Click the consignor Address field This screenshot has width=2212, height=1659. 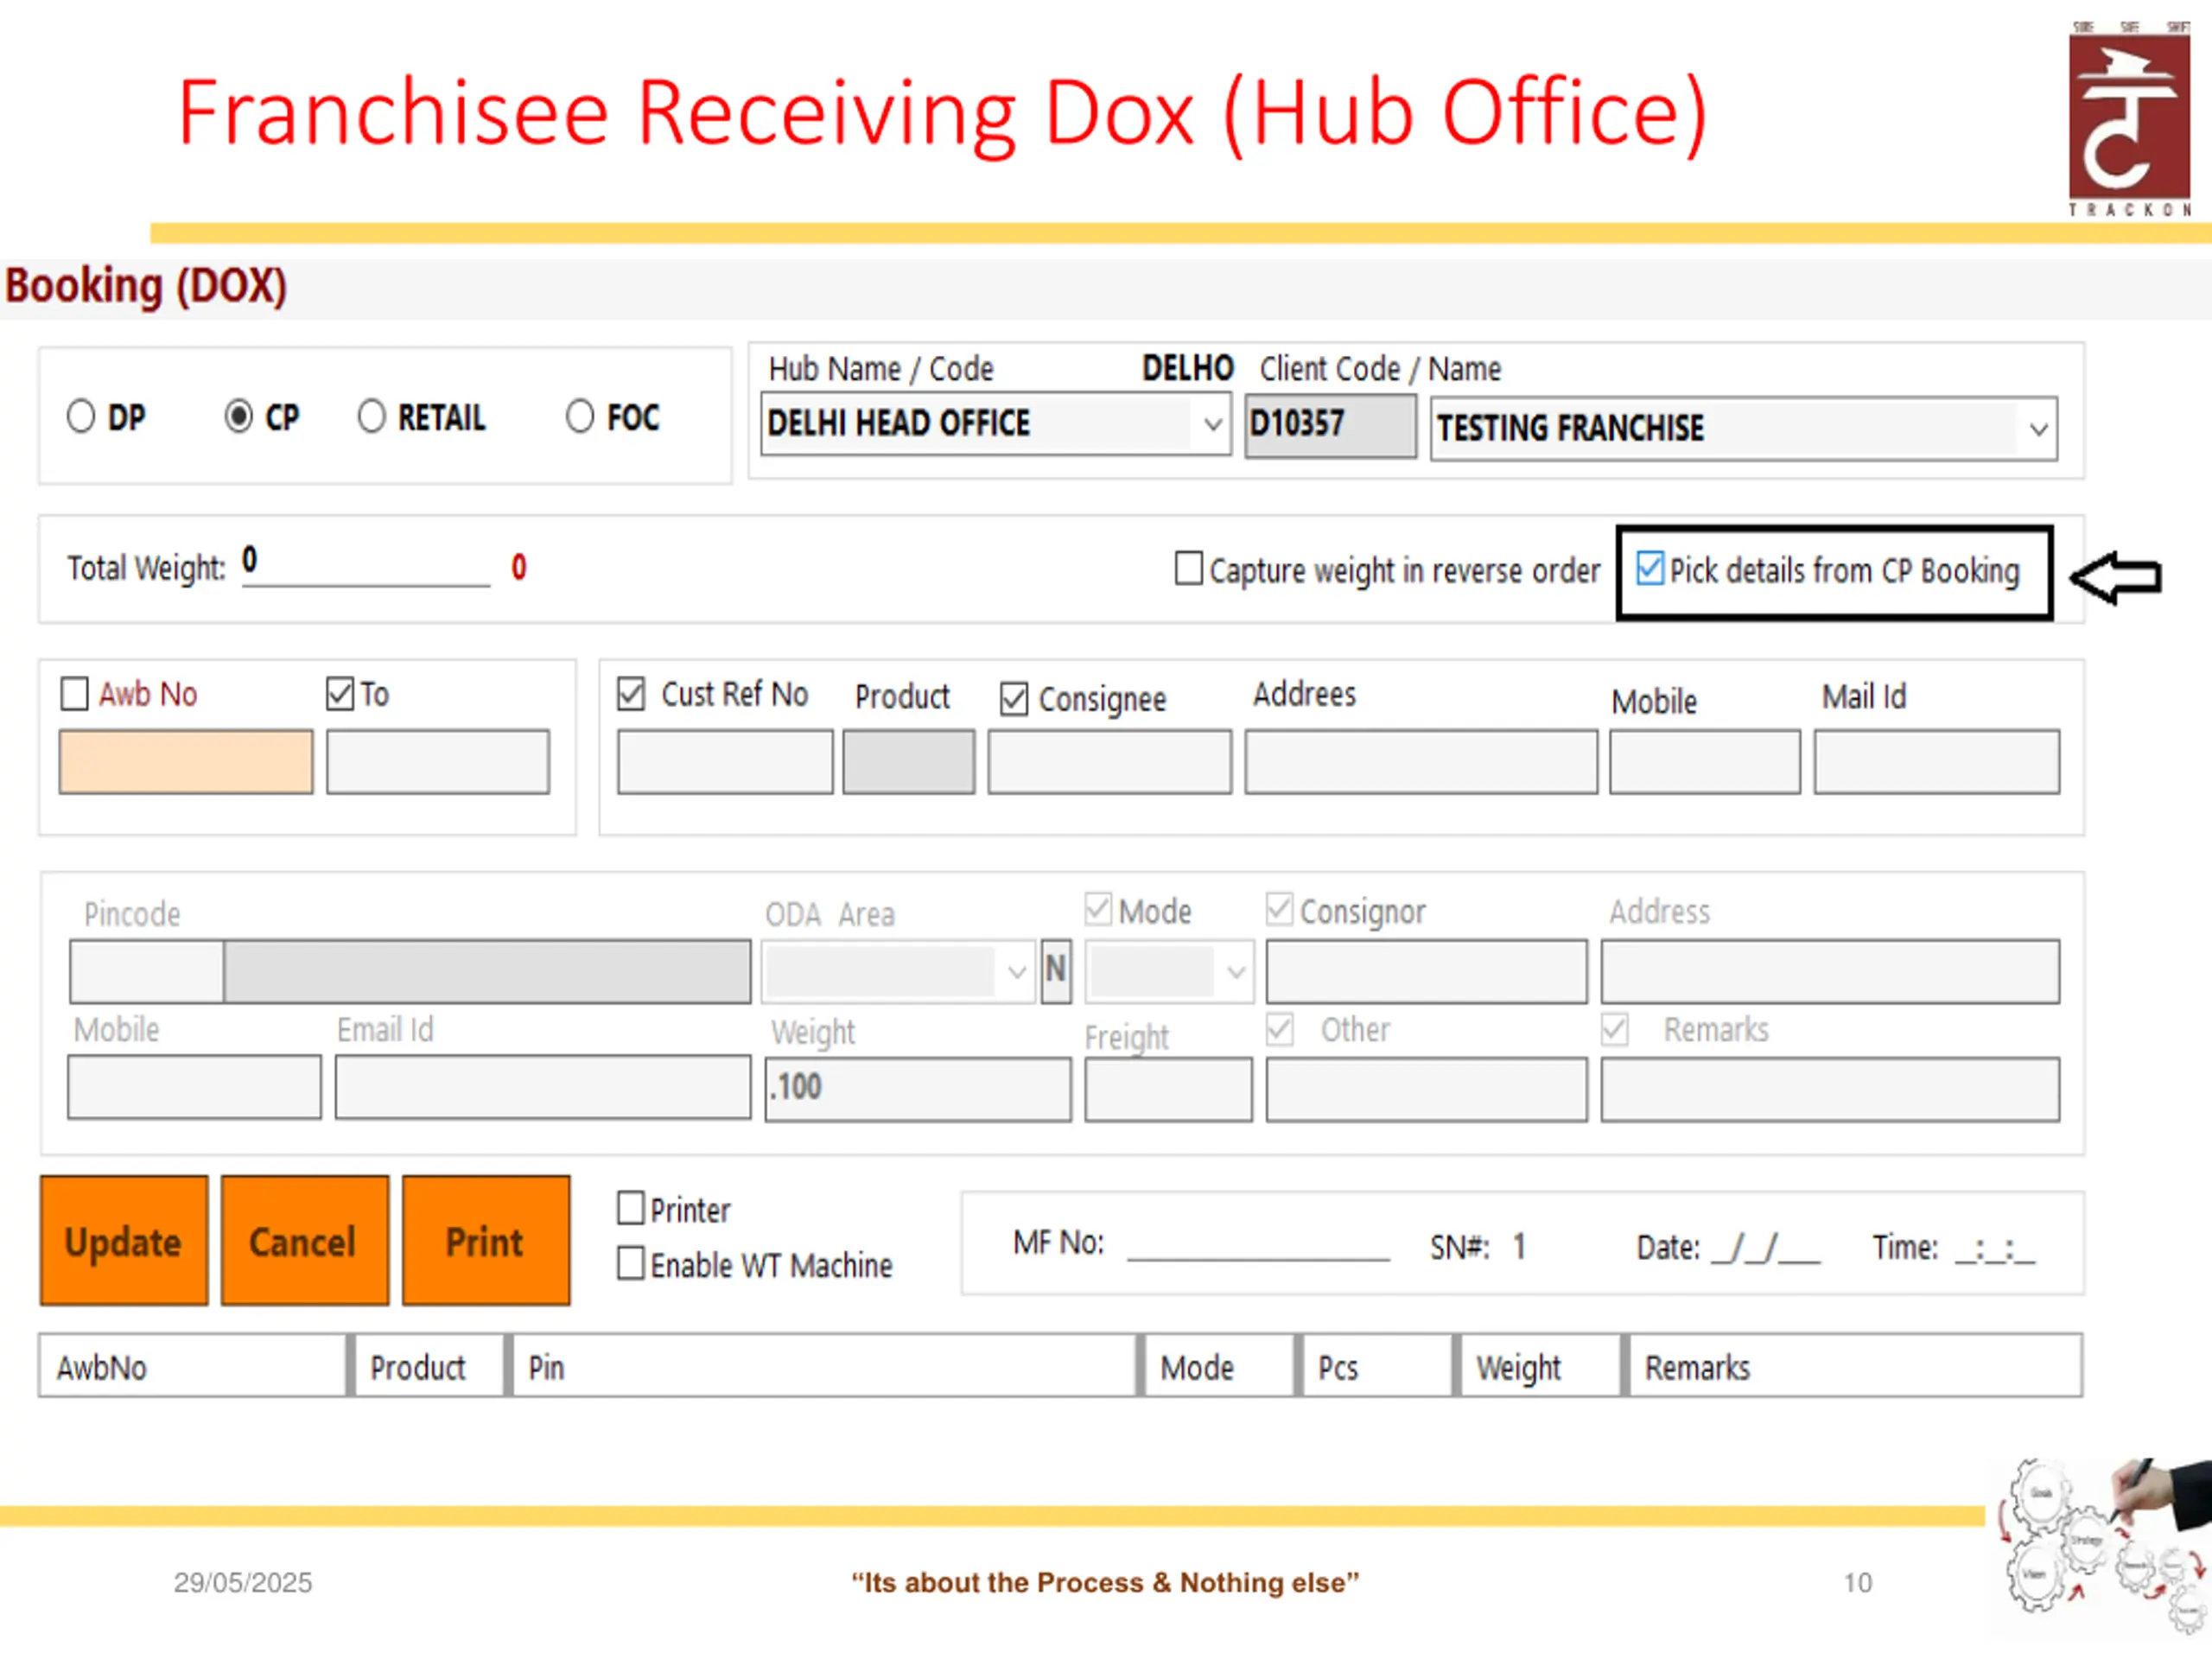click(x=1830, y=971)
